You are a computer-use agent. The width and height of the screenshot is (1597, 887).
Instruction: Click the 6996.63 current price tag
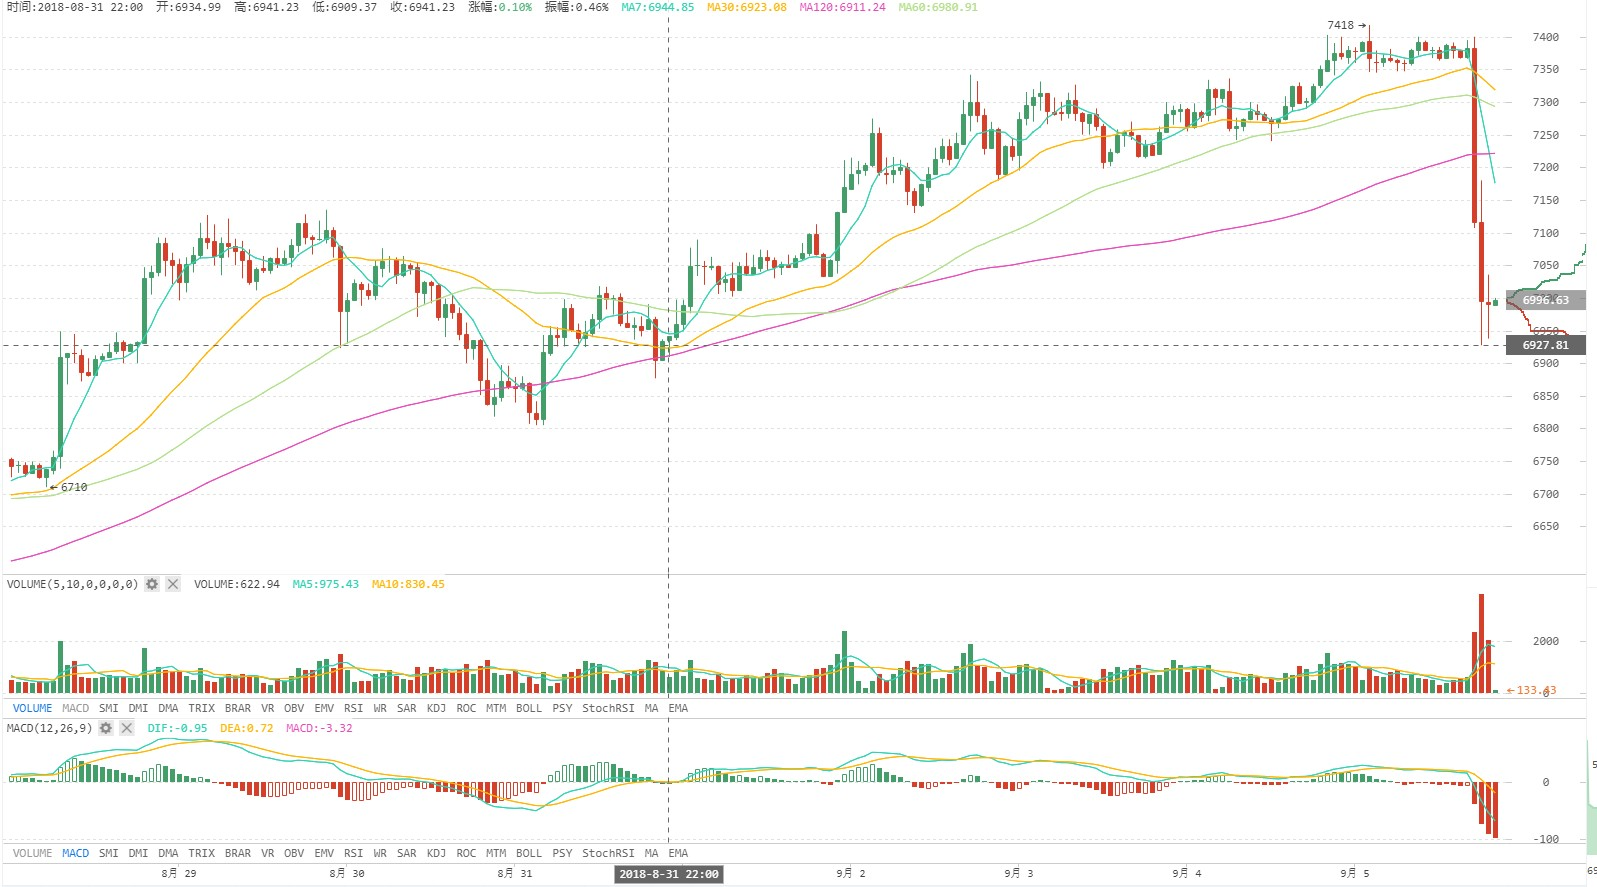point(1545,300)
